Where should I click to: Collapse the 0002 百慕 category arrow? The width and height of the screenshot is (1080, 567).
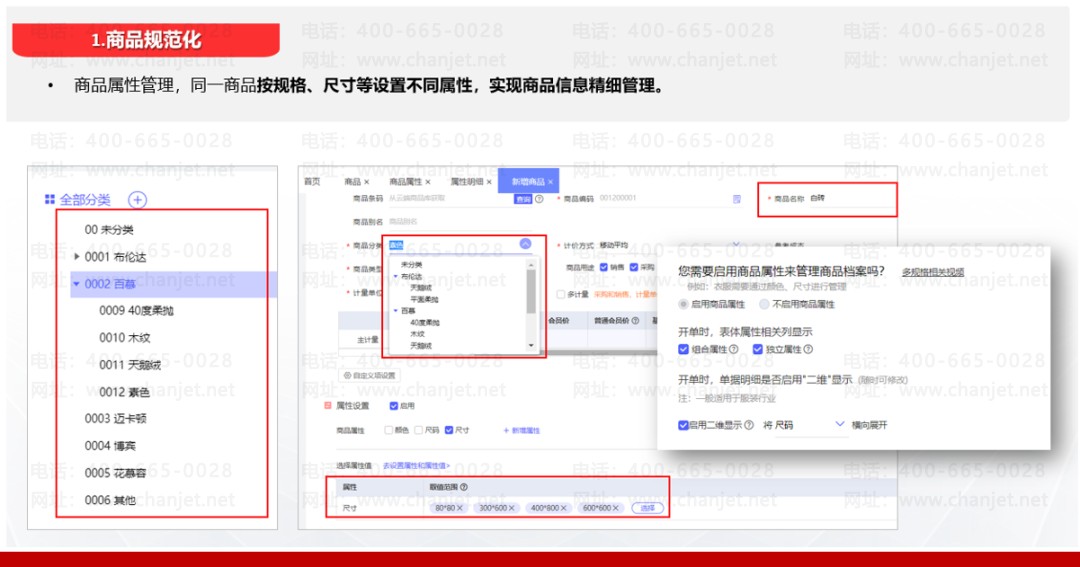[75, 283]
